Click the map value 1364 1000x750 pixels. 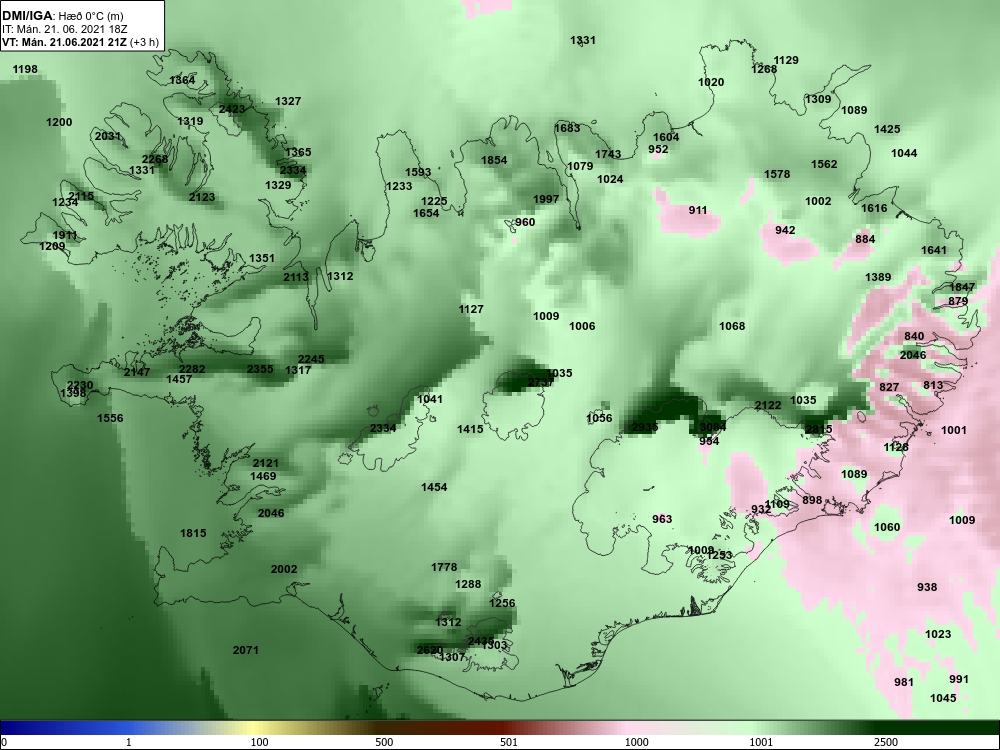click(x=182, y=80)
